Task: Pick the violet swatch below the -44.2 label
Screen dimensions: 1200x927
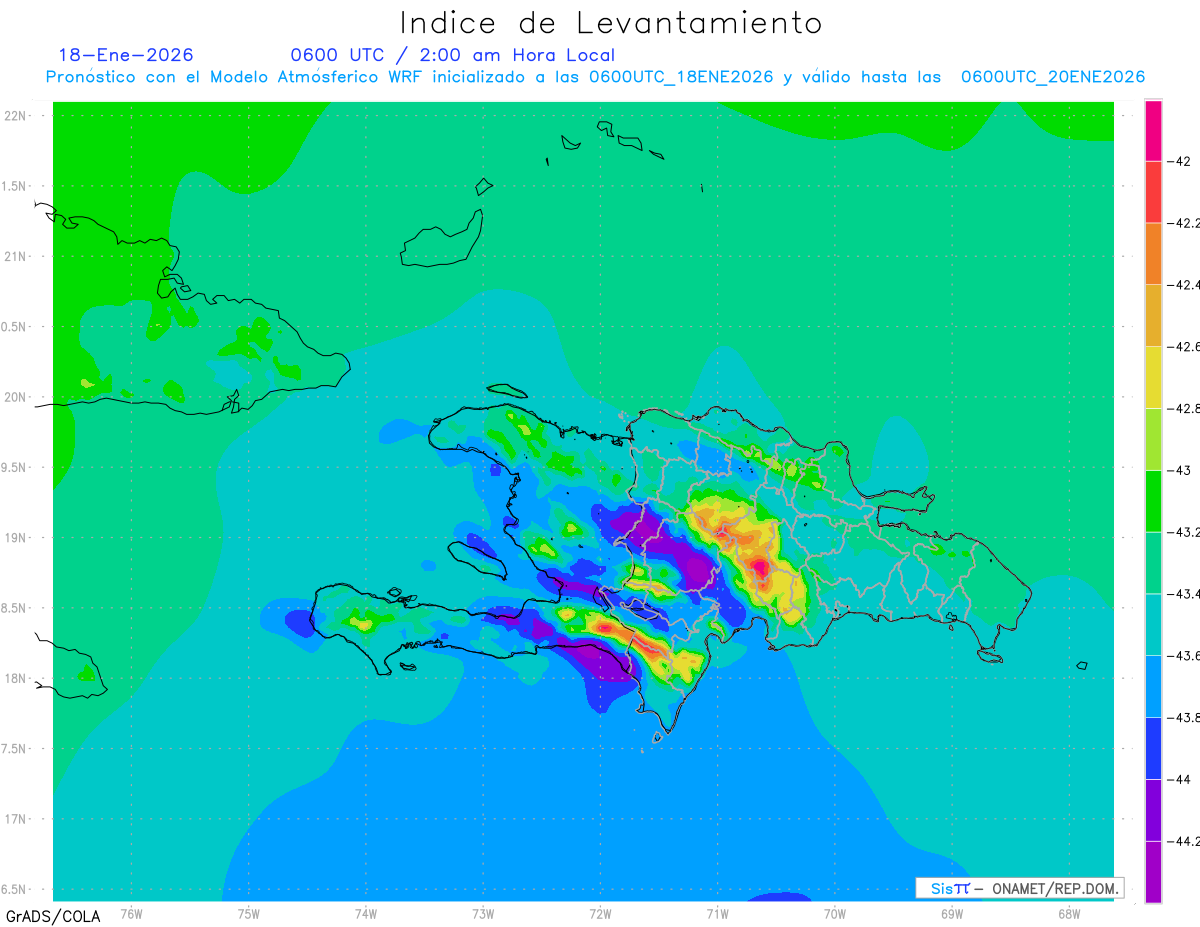Action: tap(1153, 872)
